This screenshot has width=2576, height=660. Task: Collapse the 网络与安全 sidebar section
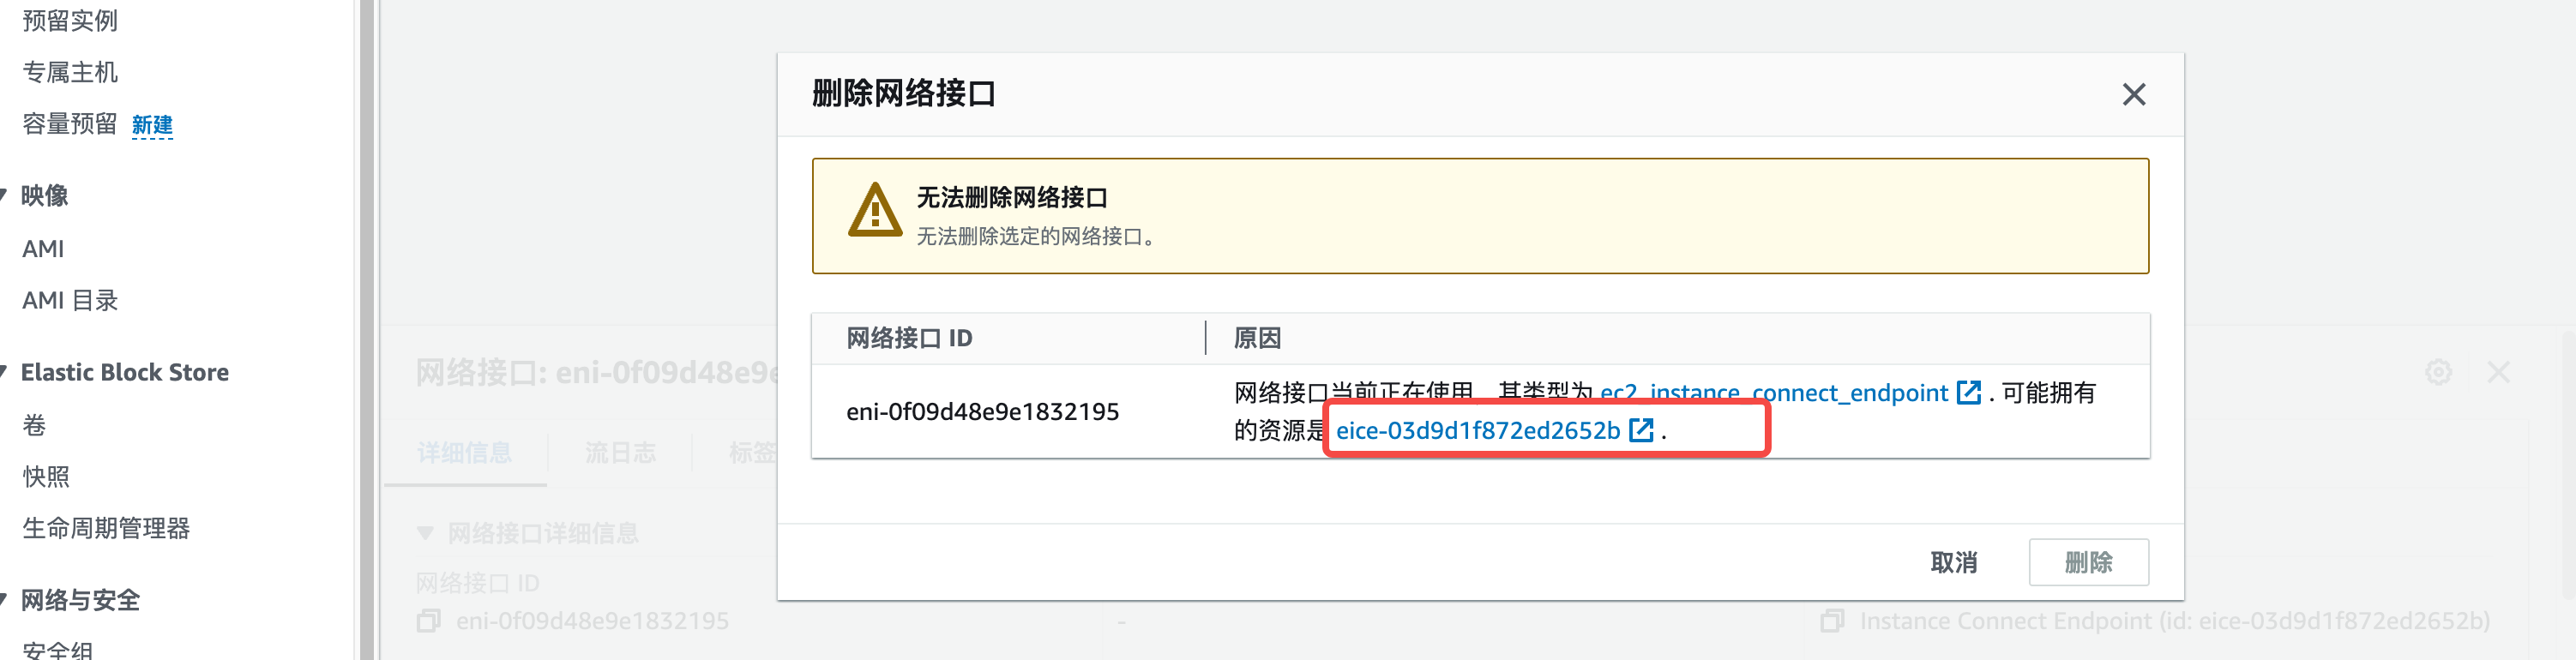(4, 600)
